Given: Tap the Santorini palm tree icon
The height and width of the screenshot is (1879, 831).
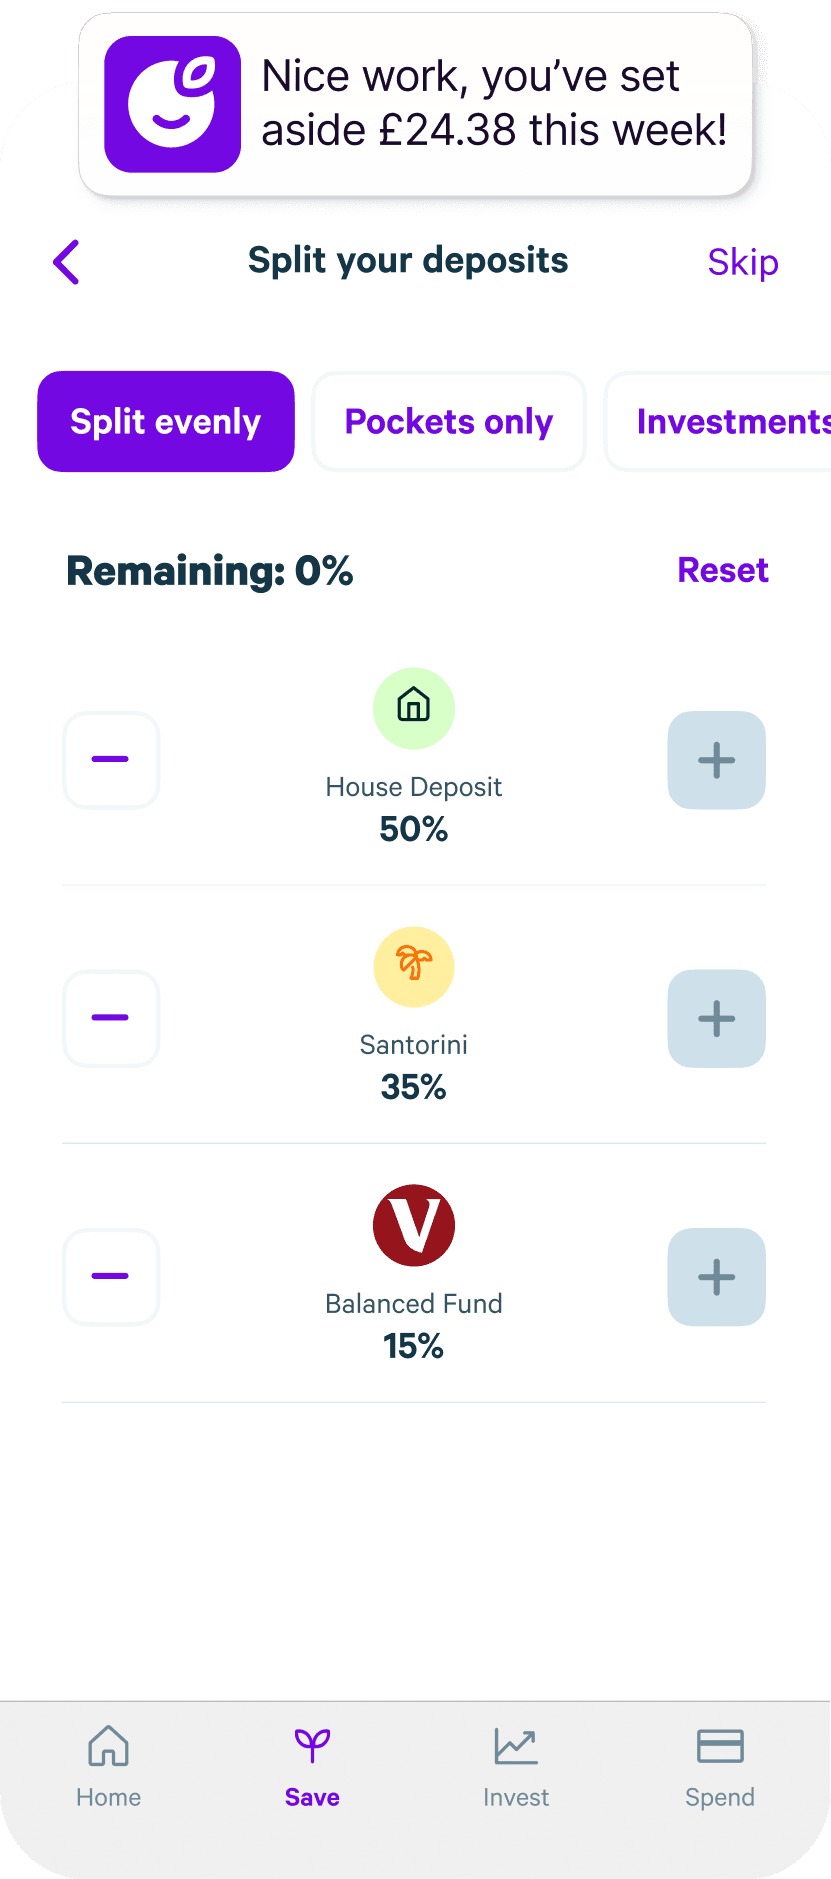Looking at the screenshot, I should click(414, 966).
